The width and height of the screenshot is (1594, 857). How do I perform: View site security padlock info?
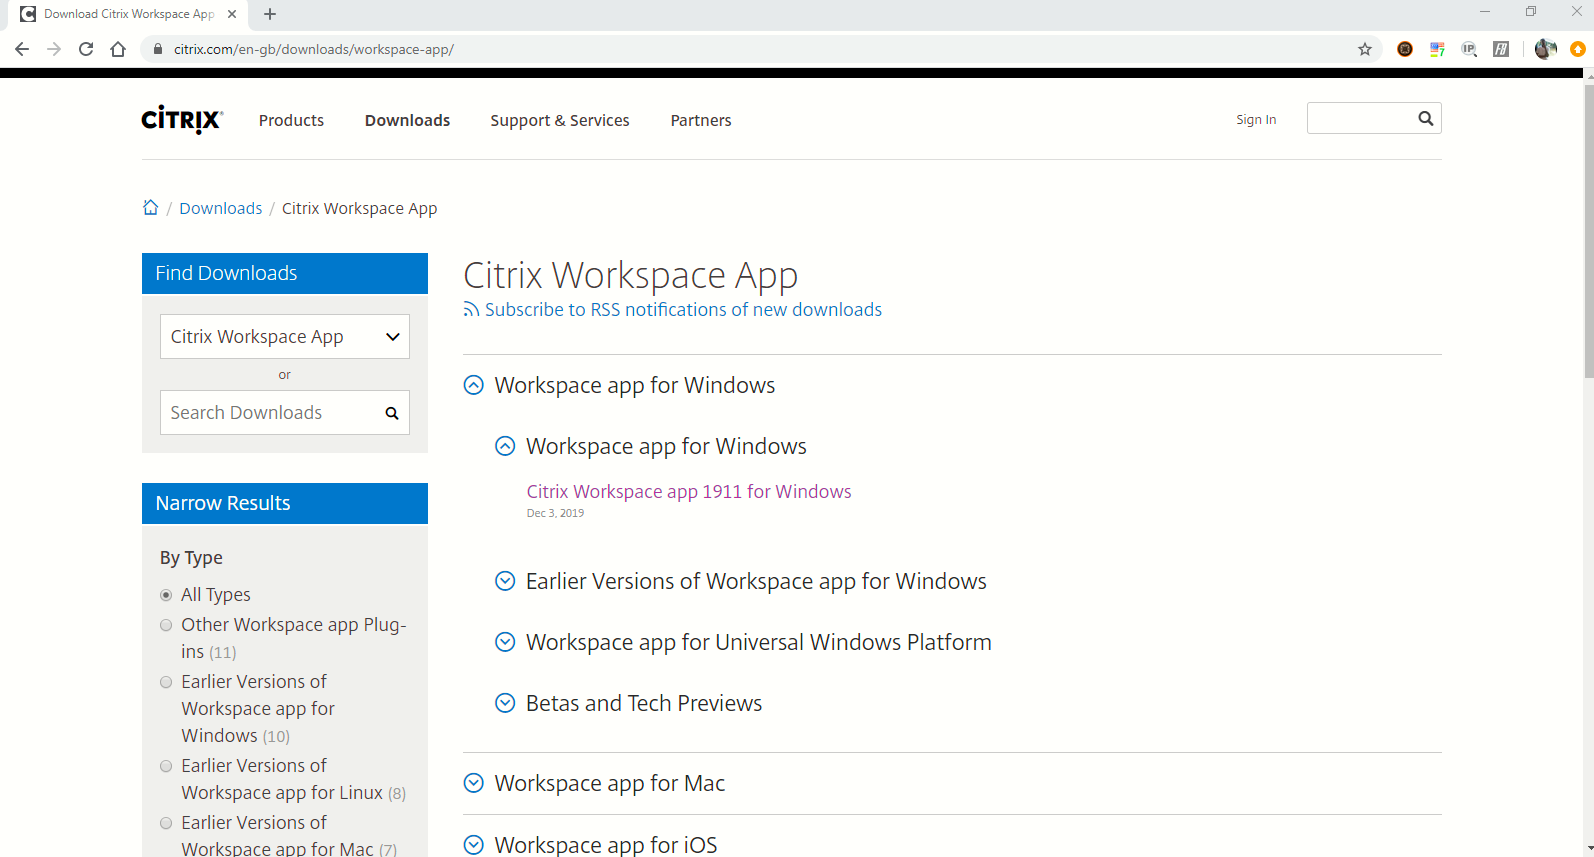(x=158, y=49)
